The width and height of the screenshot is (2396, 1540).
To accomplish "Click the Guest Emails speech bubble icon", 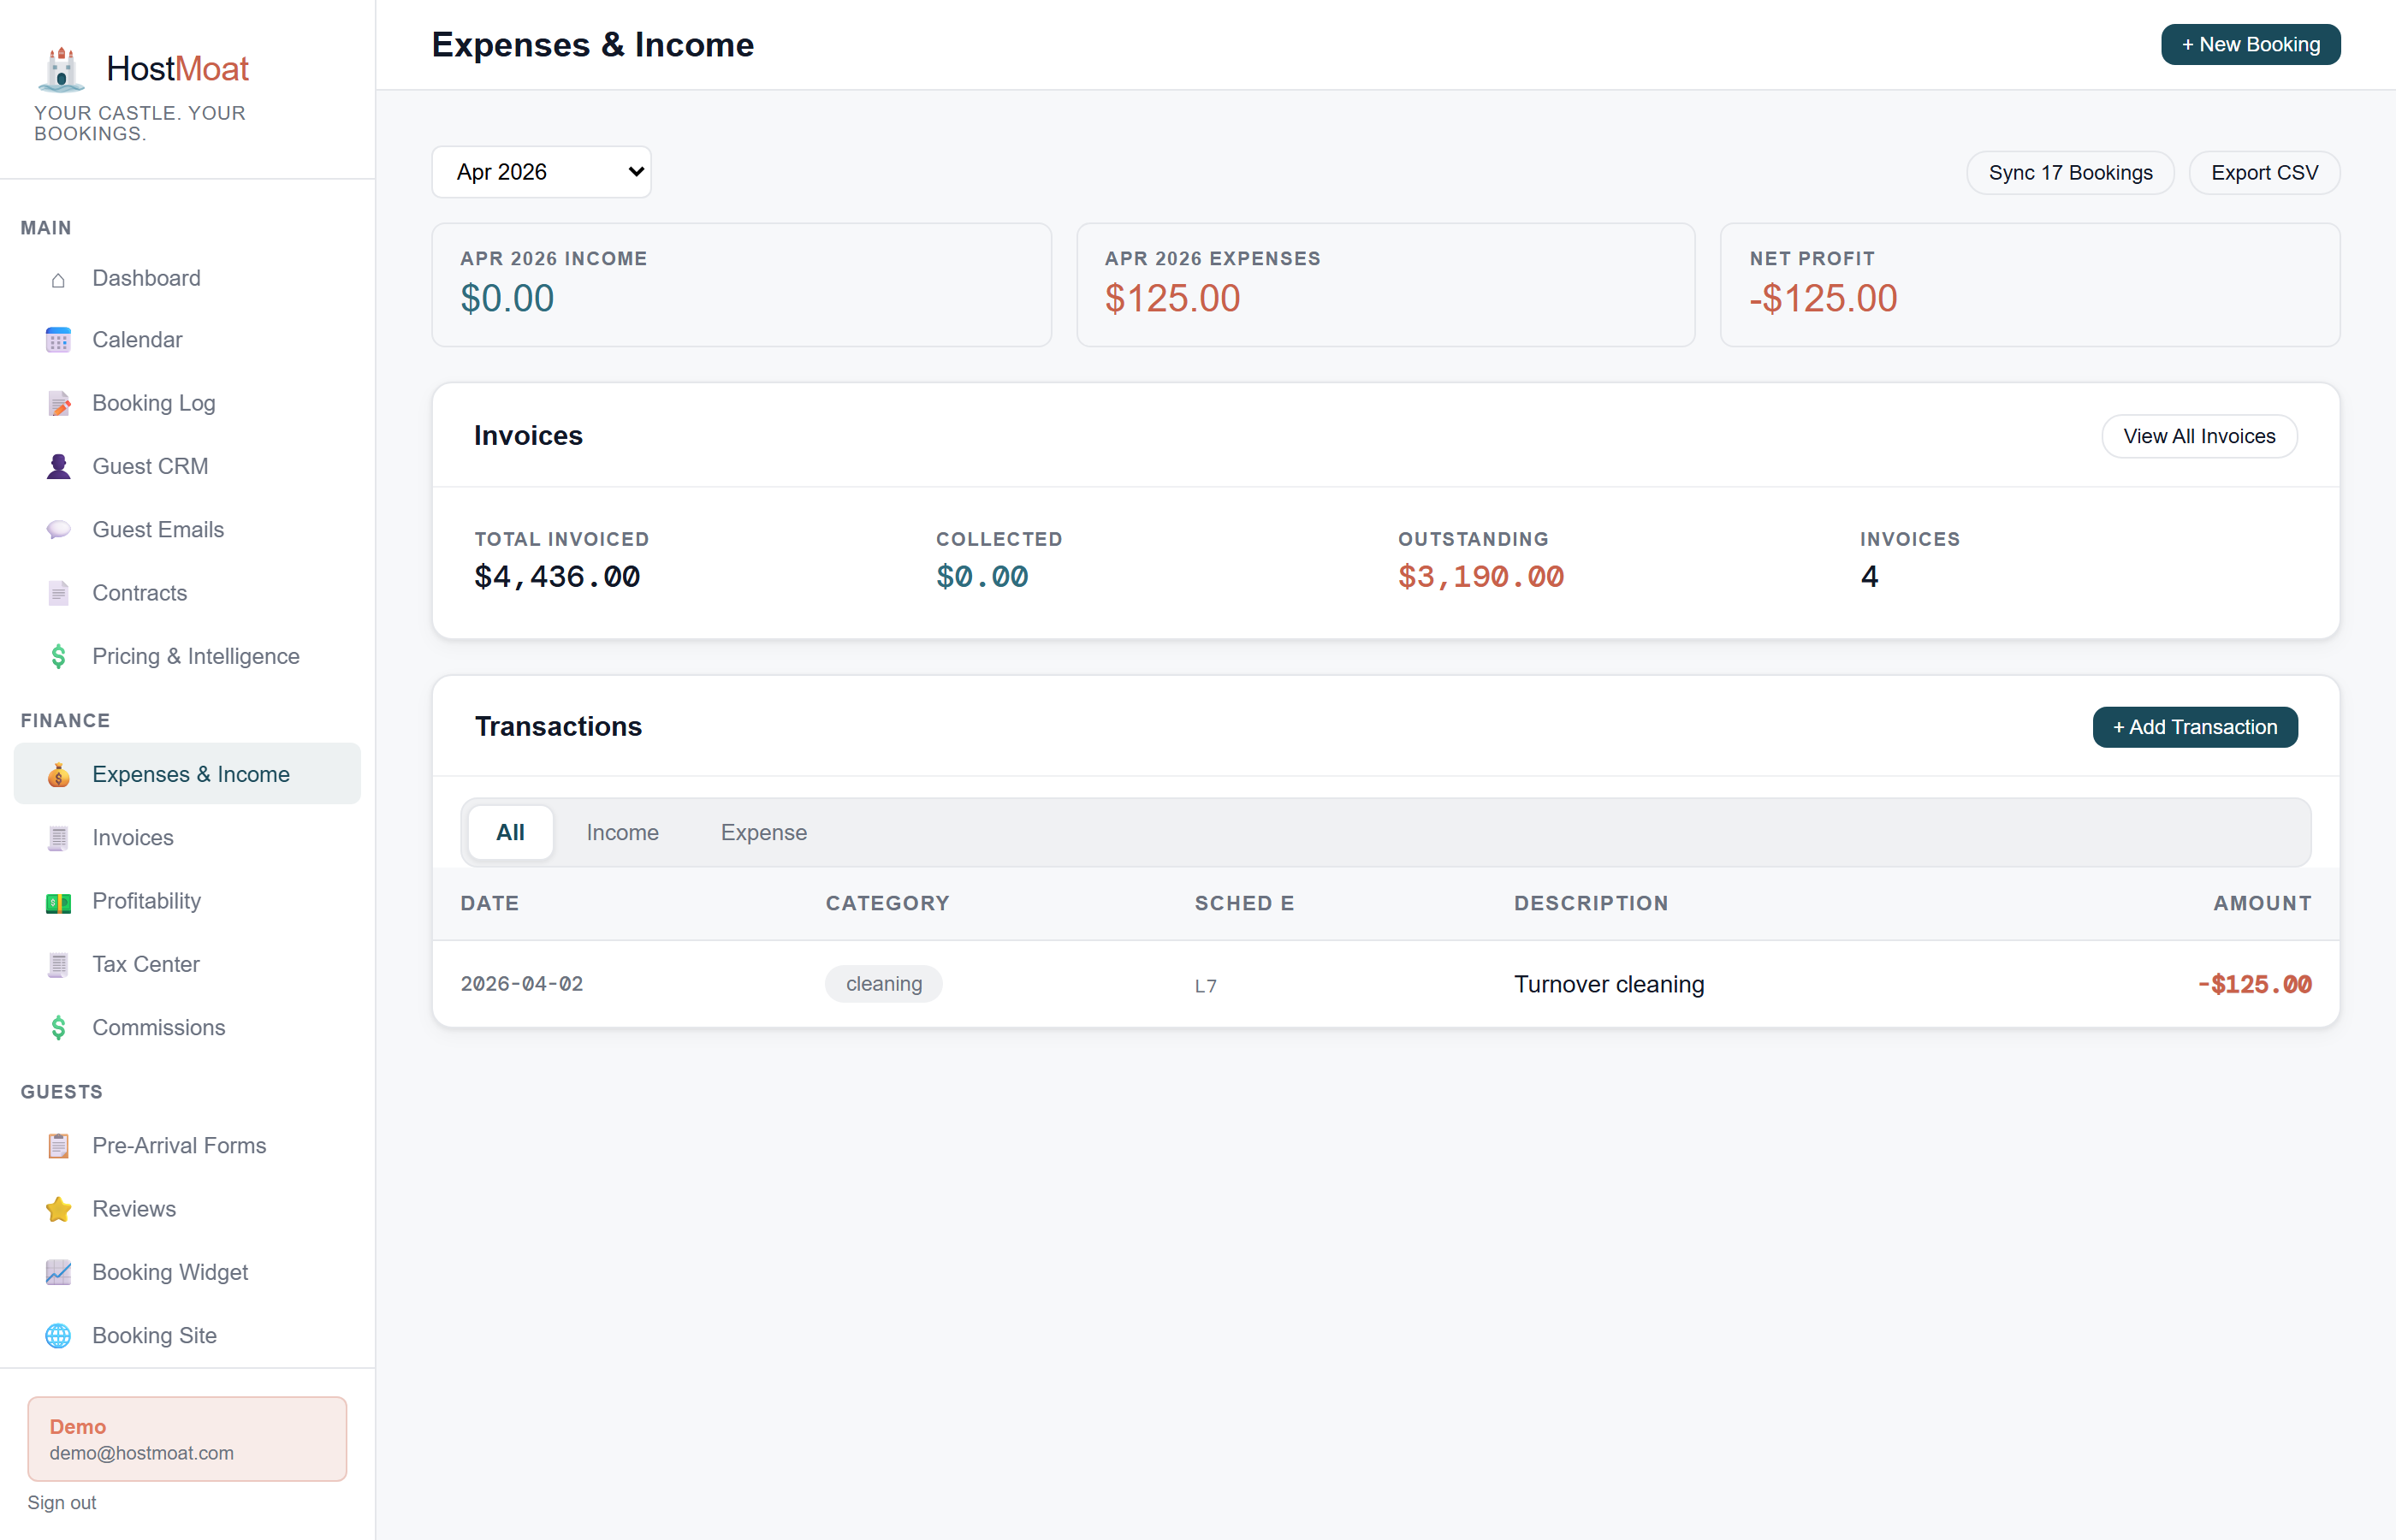I will point(58,530).
